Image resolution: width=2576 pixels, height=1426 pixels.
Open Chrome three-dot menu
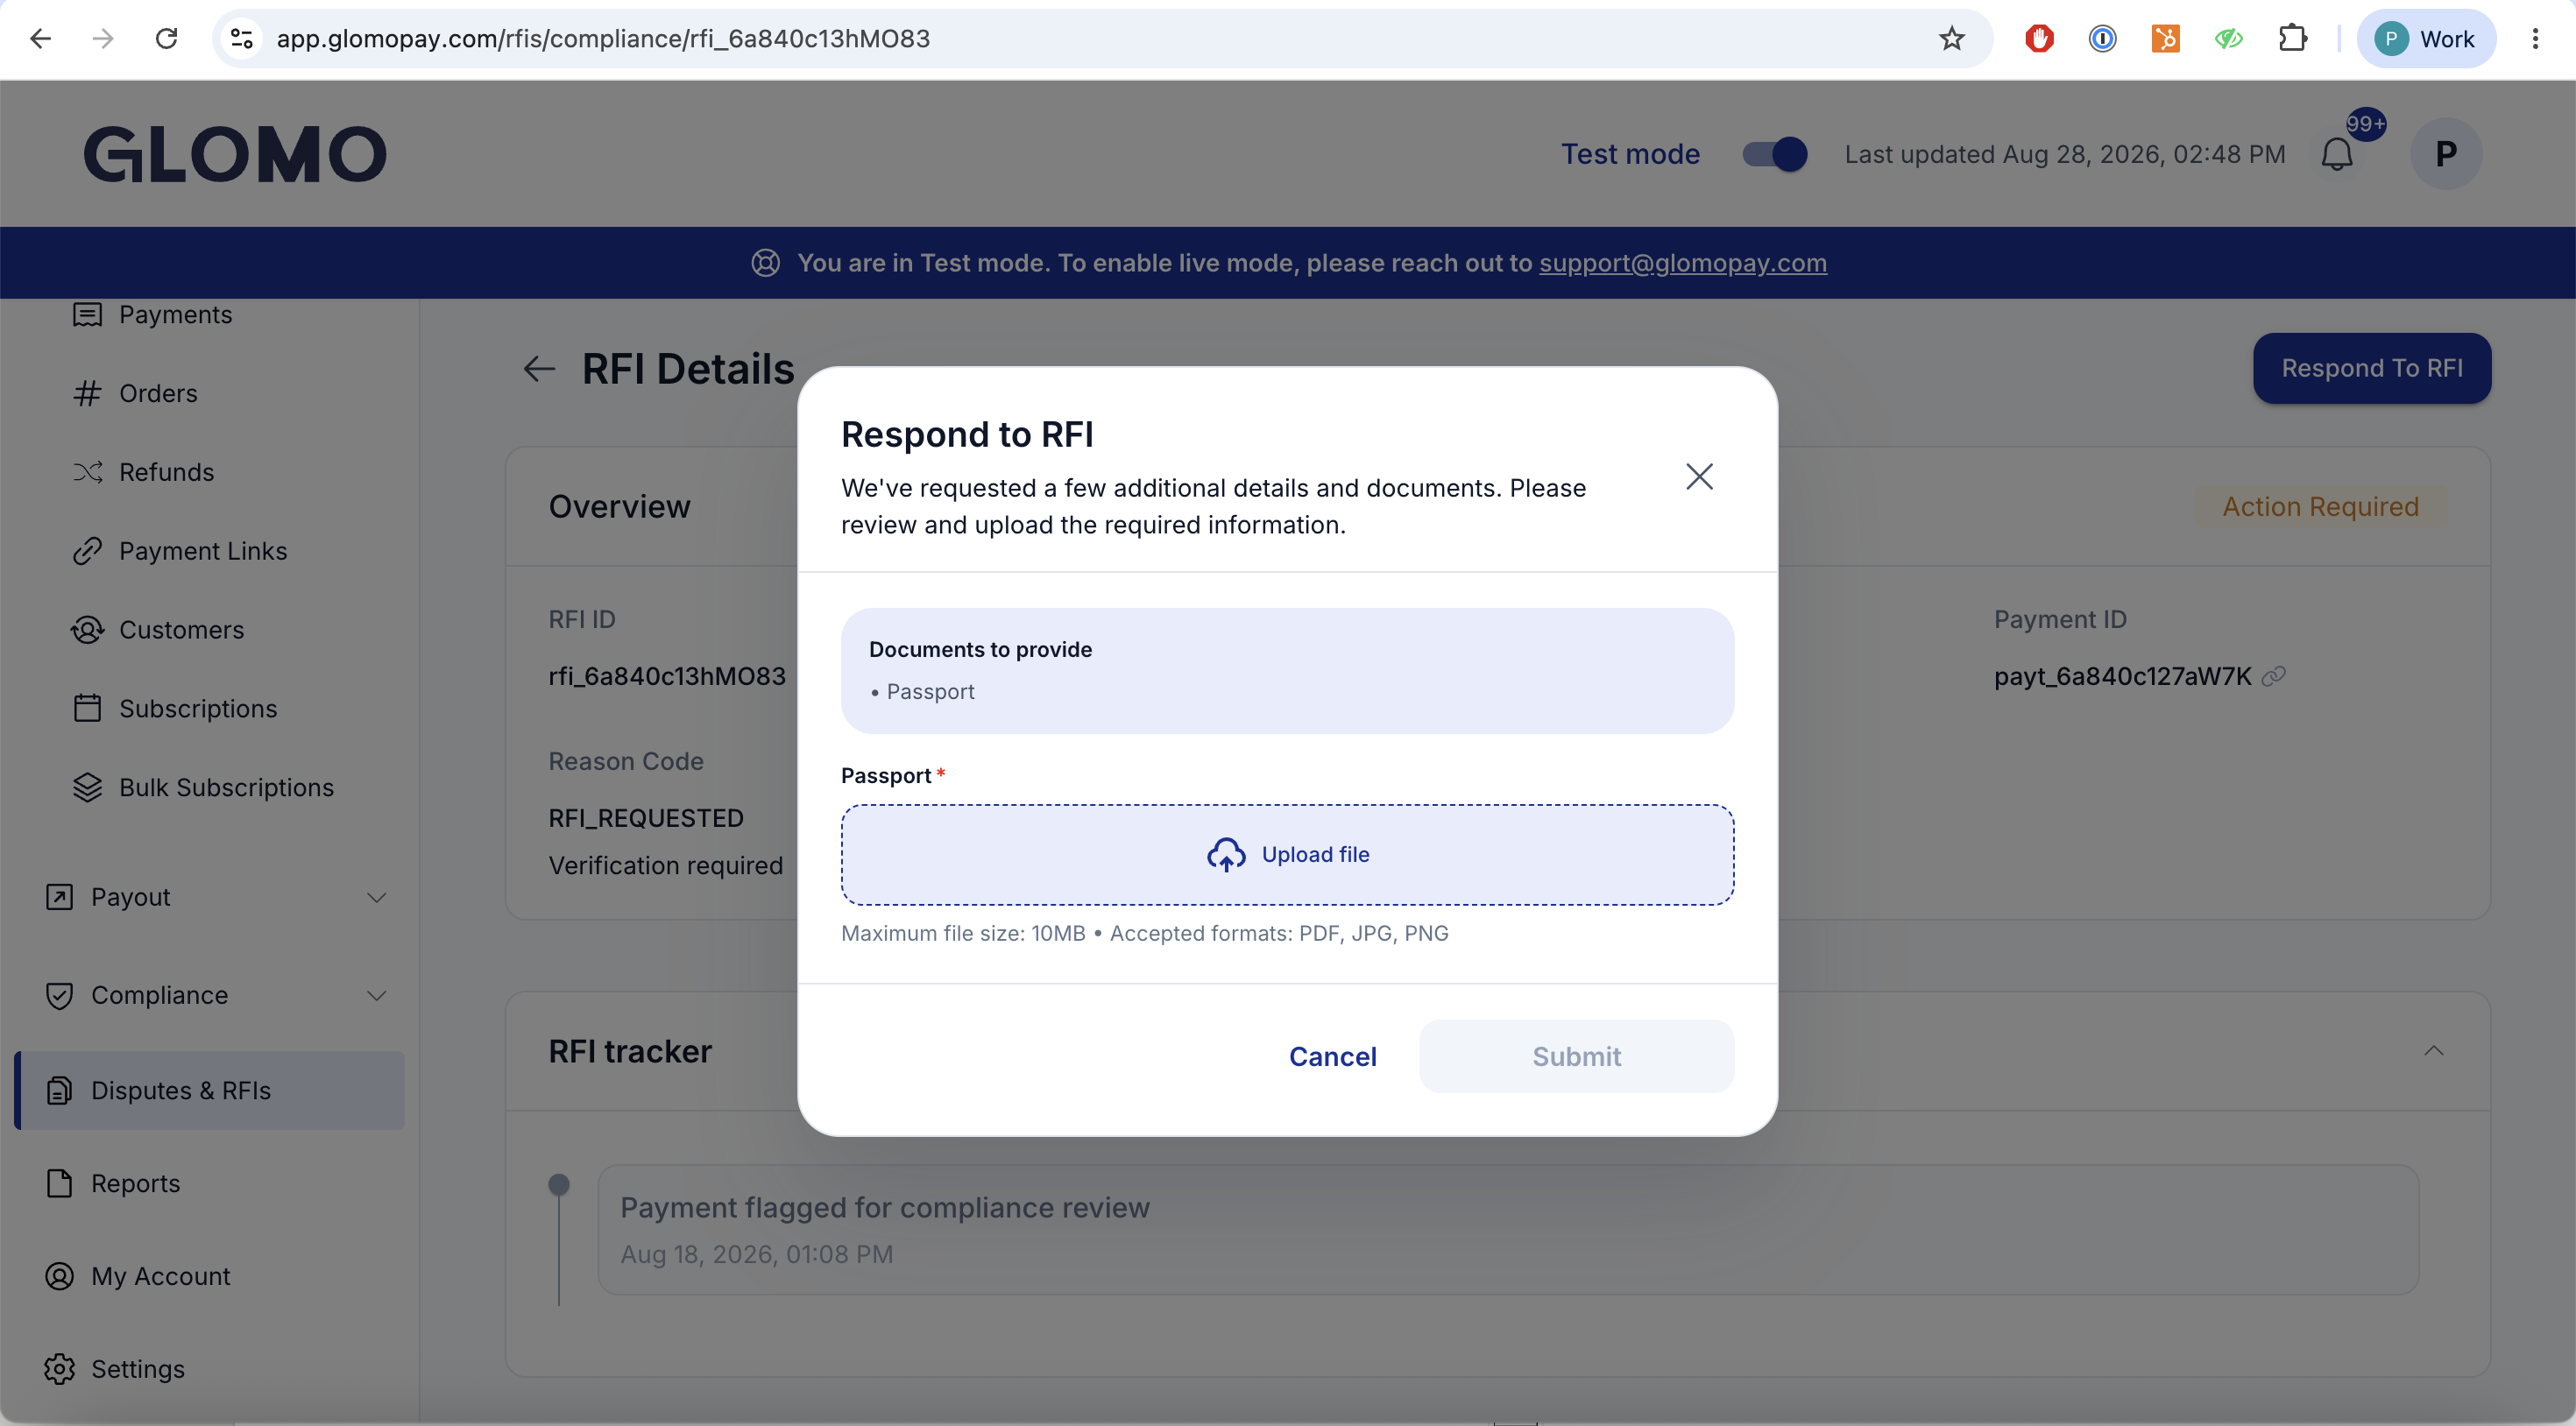pos(2534,39)
